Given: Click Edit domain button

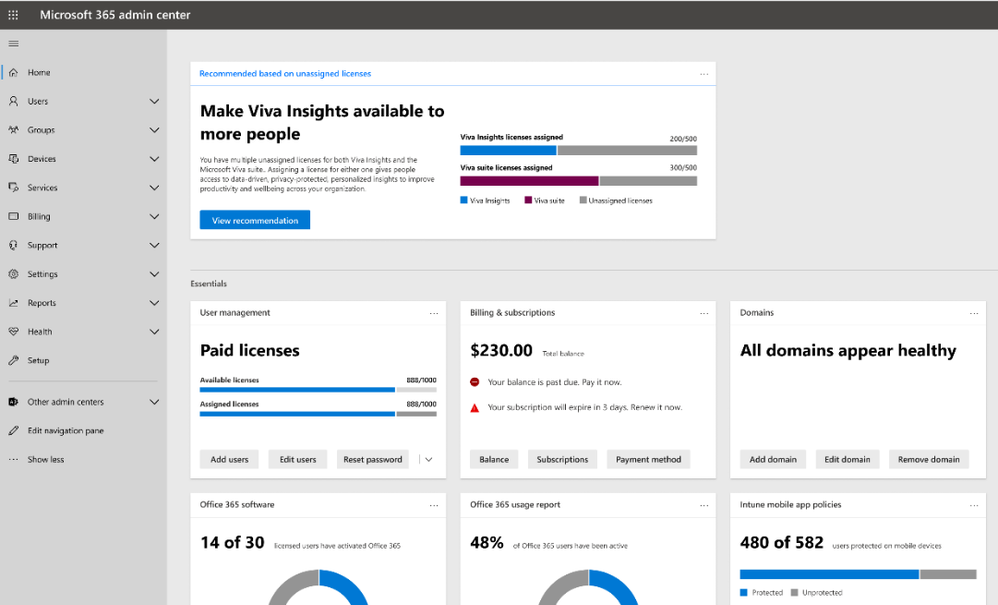Looking at the screenshot, I should pos(847,459).
